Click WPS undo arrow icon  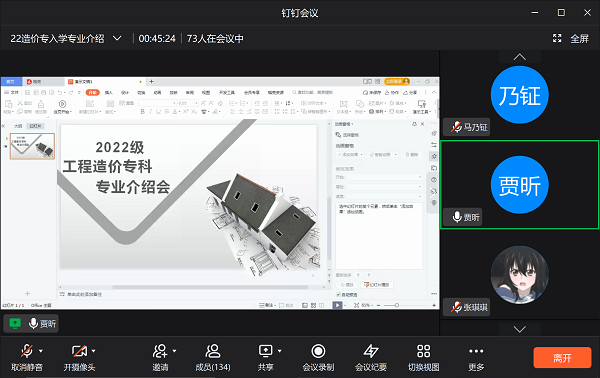(60, 93)
